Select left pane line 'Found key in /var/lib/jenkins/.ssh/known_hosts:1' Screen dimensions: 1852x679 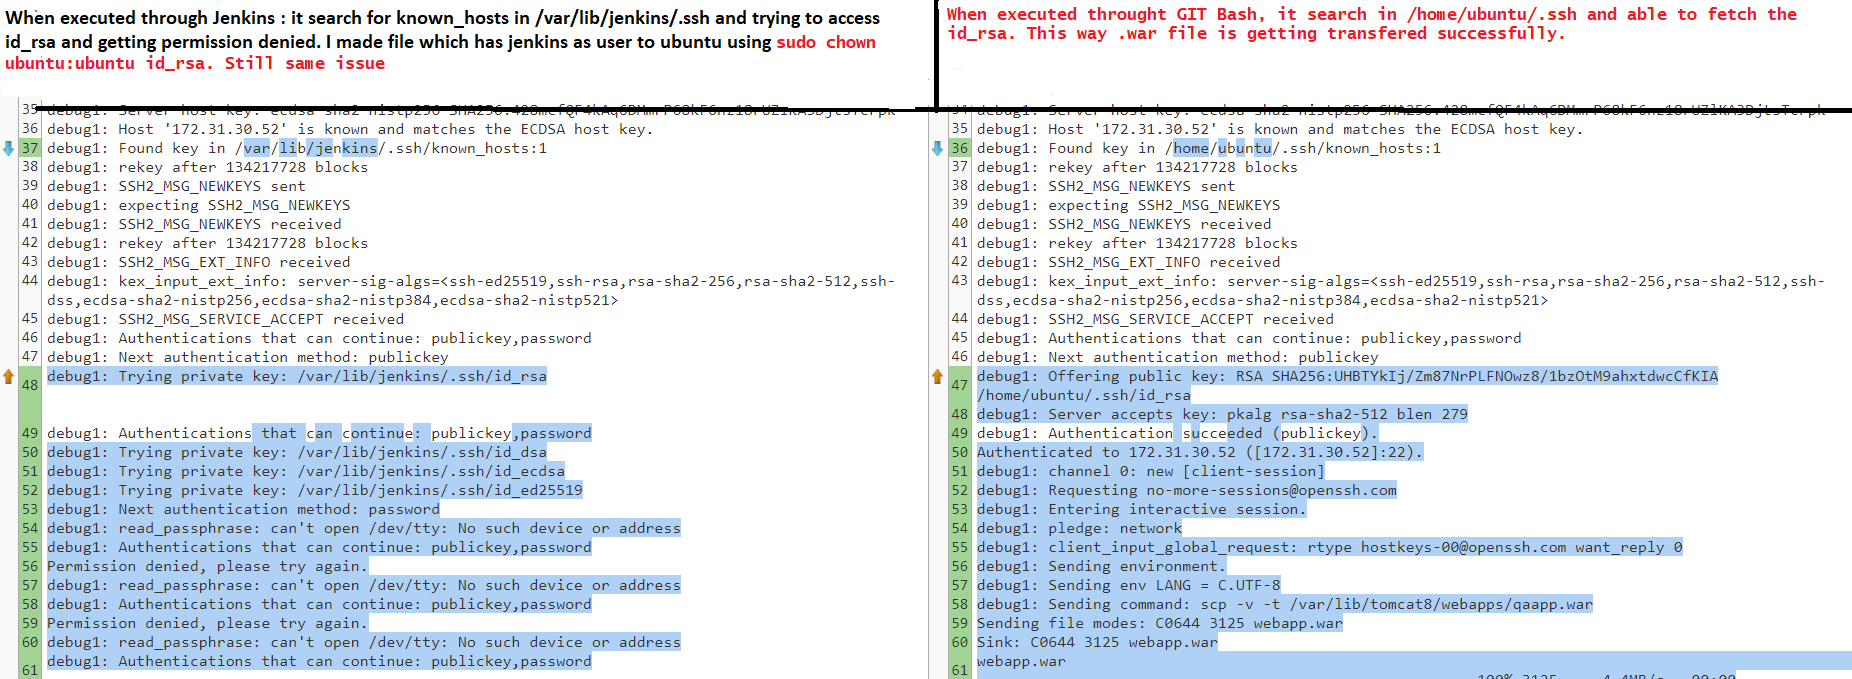point(297,148)
